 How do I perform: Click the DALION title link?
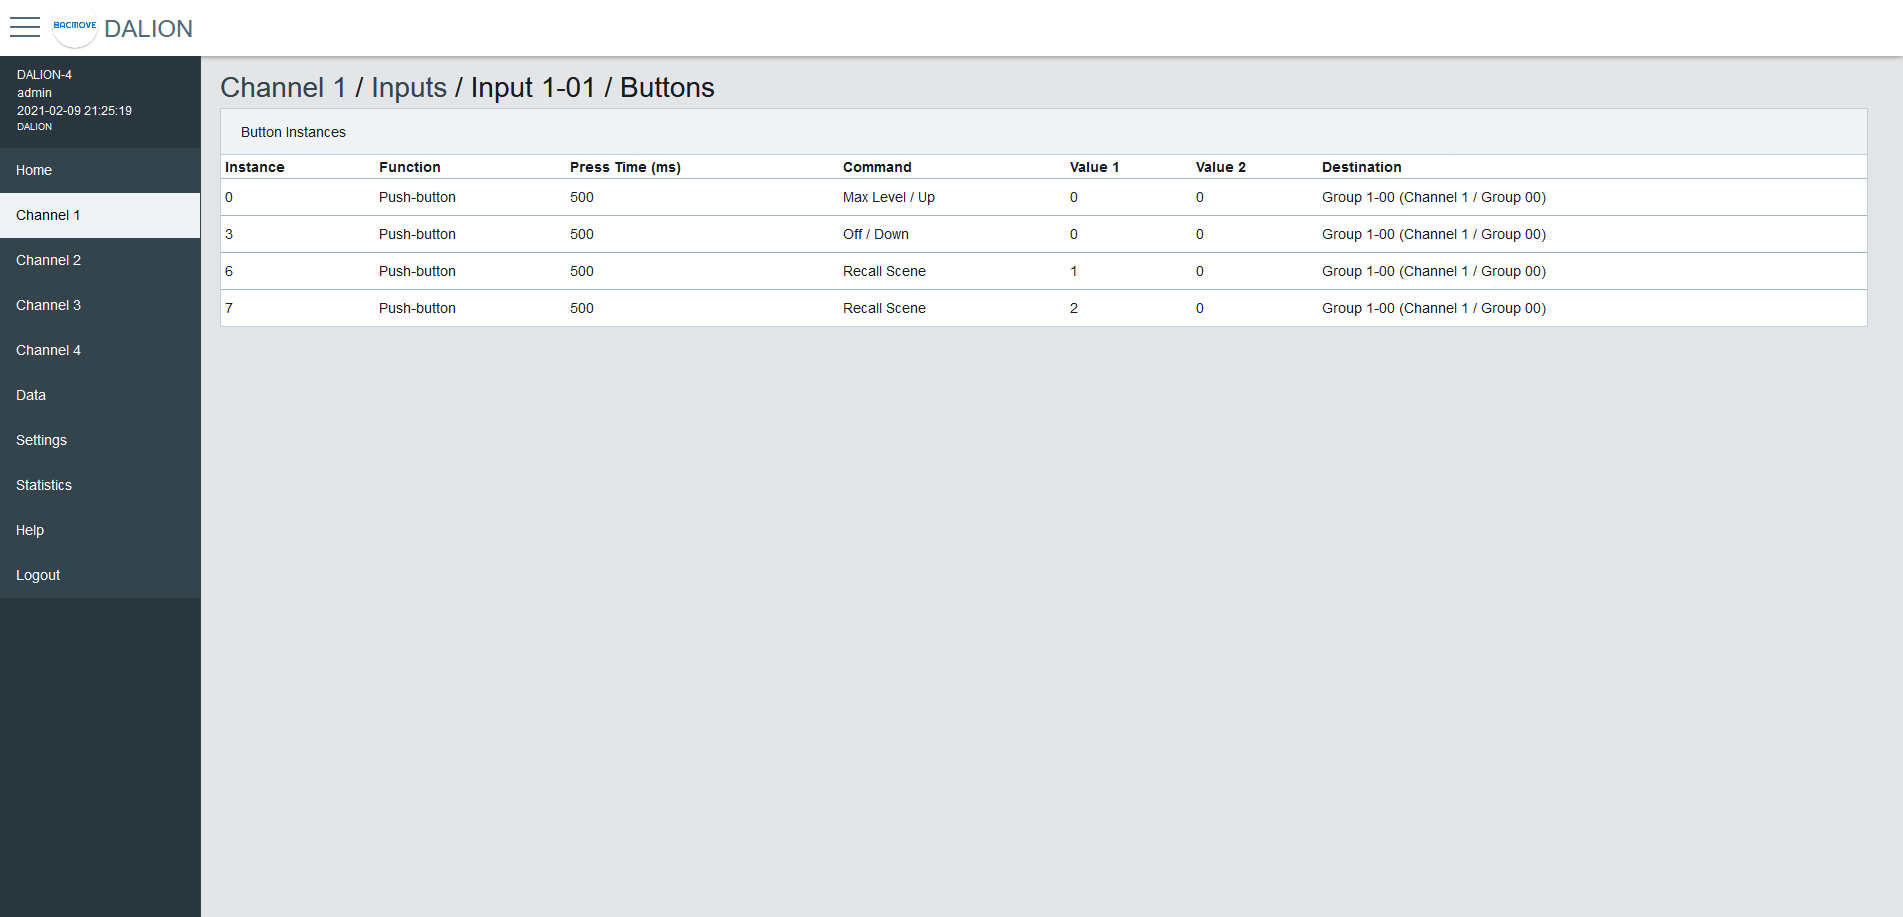click(x=148, y=29)
